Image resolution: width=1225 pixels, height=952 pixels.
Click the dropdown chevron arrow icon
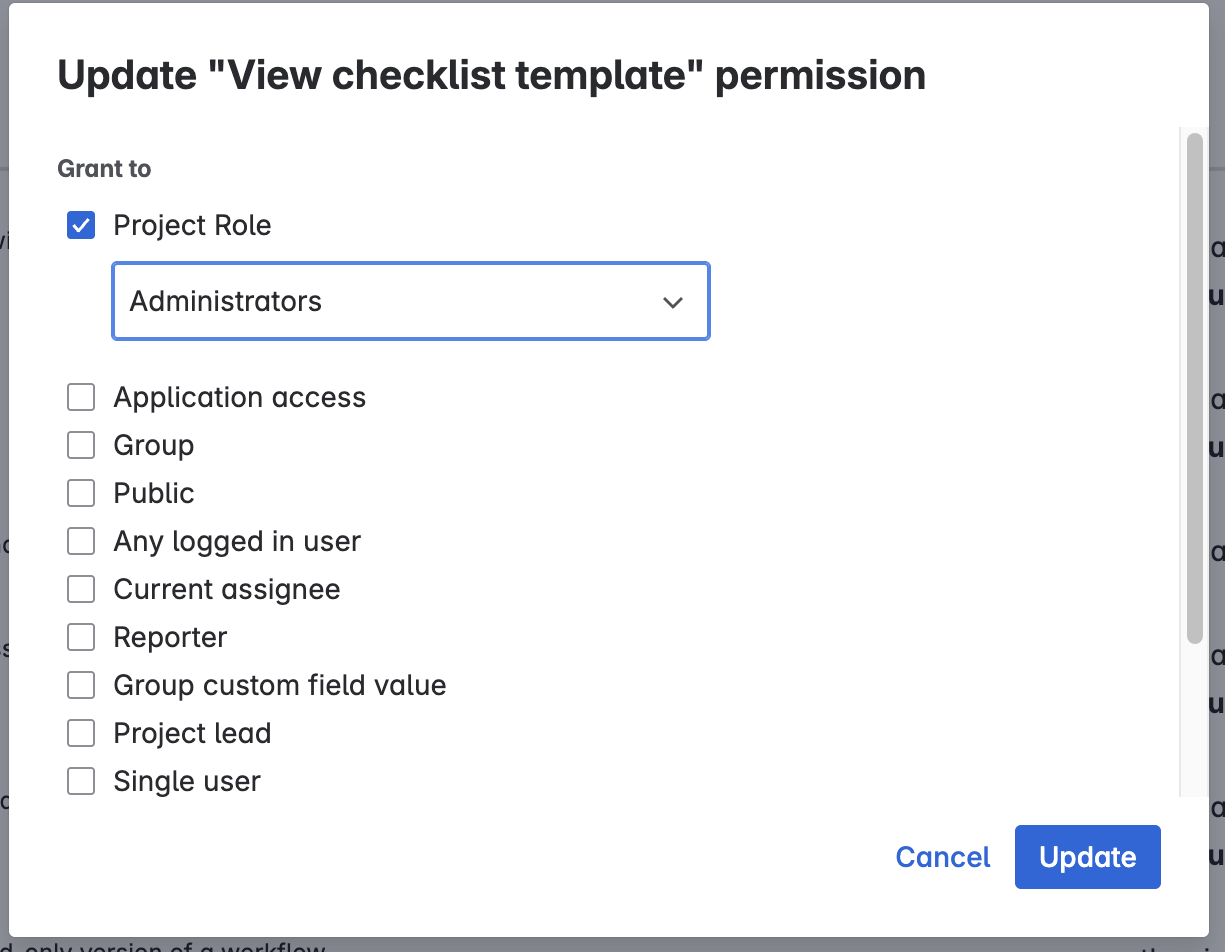(x=673, y=302)
